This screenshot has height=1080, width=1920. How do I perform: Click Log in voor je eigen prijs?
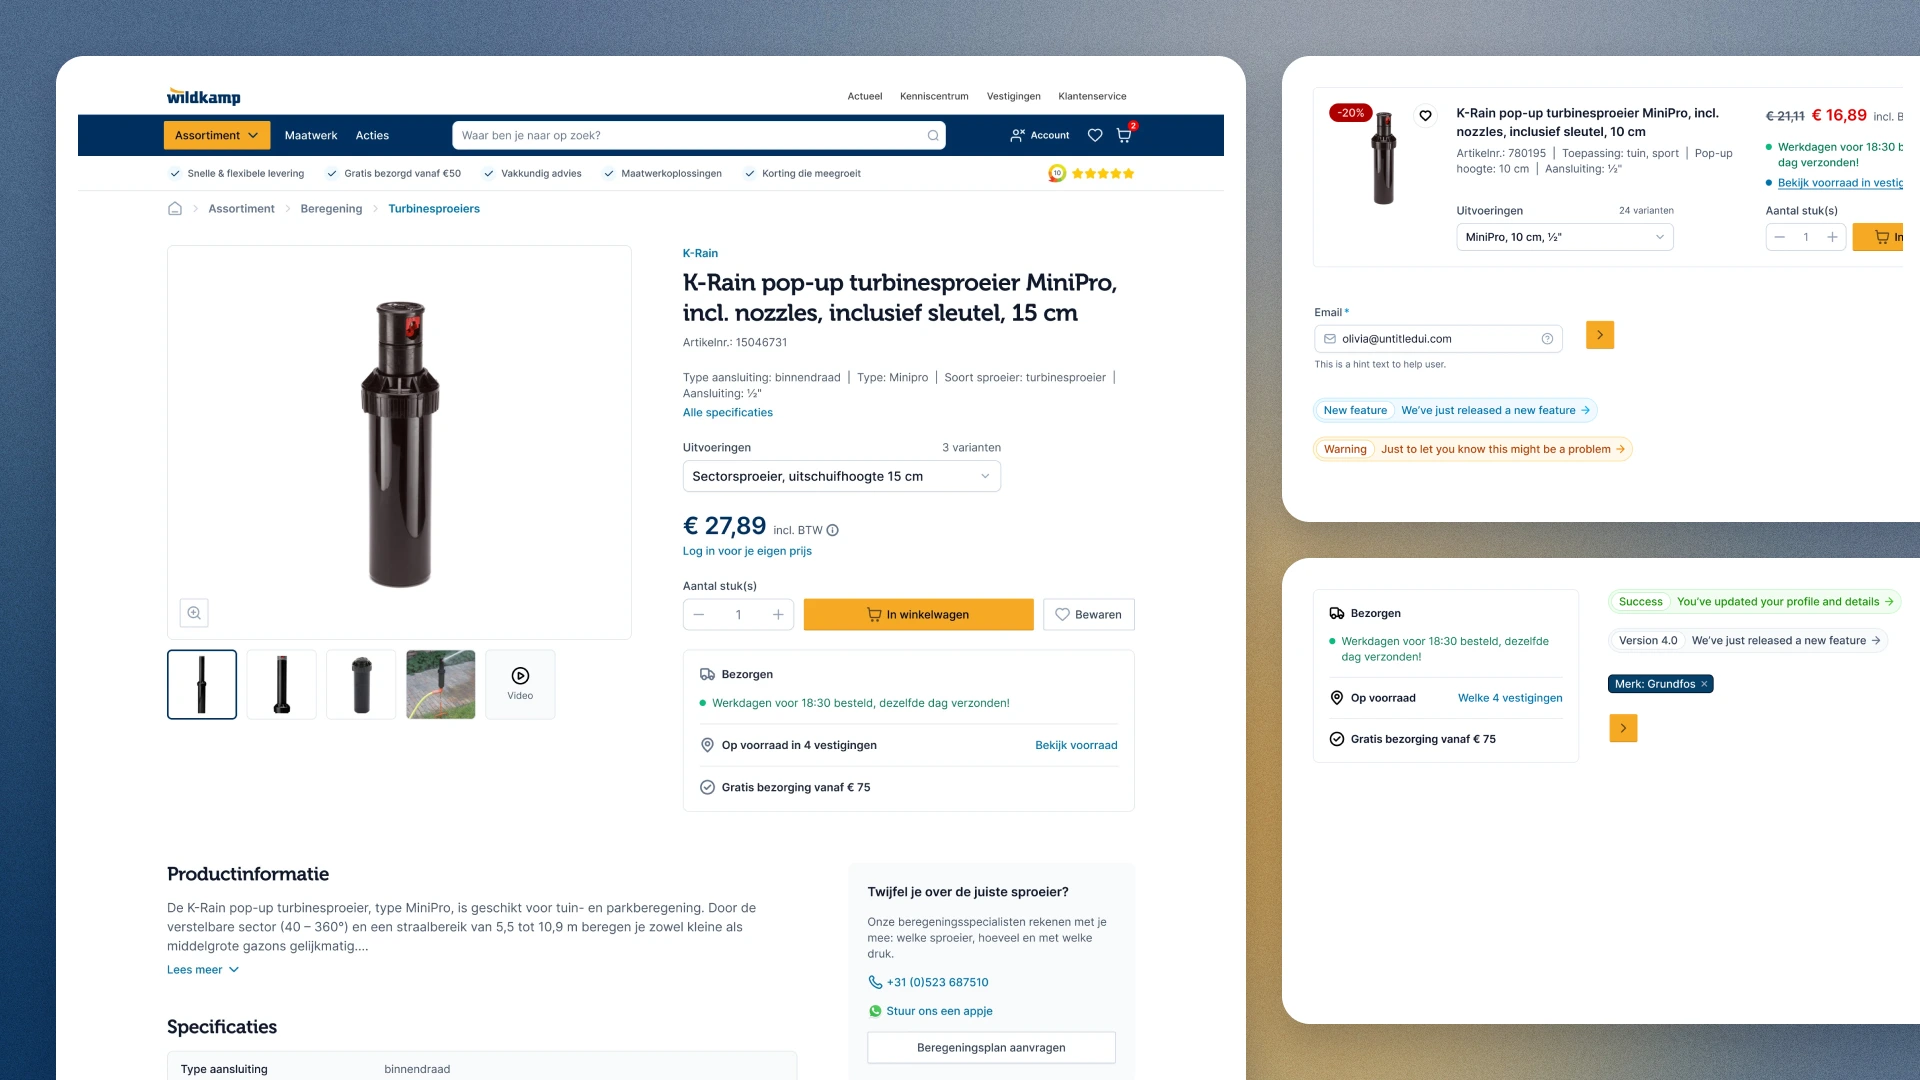[747, 551]
